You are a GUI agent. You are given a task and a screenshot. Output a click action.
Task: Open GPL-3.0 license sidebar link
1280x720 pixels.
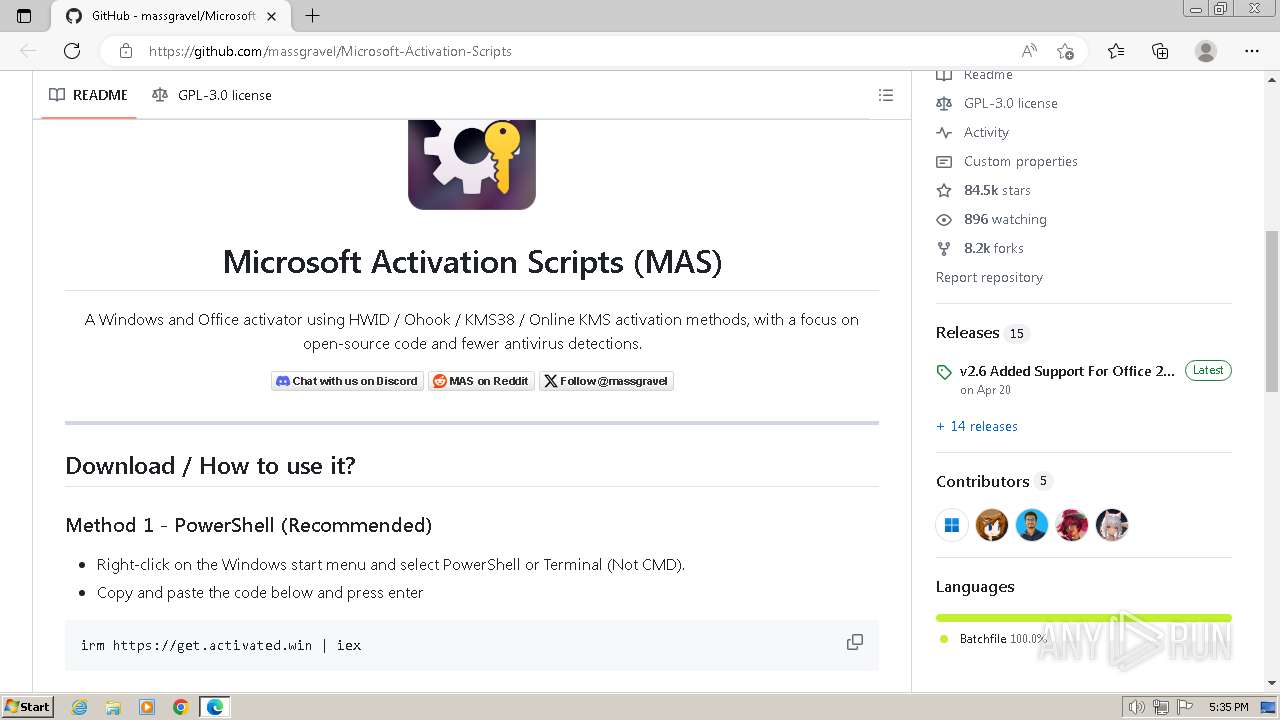pos(1011,103)
